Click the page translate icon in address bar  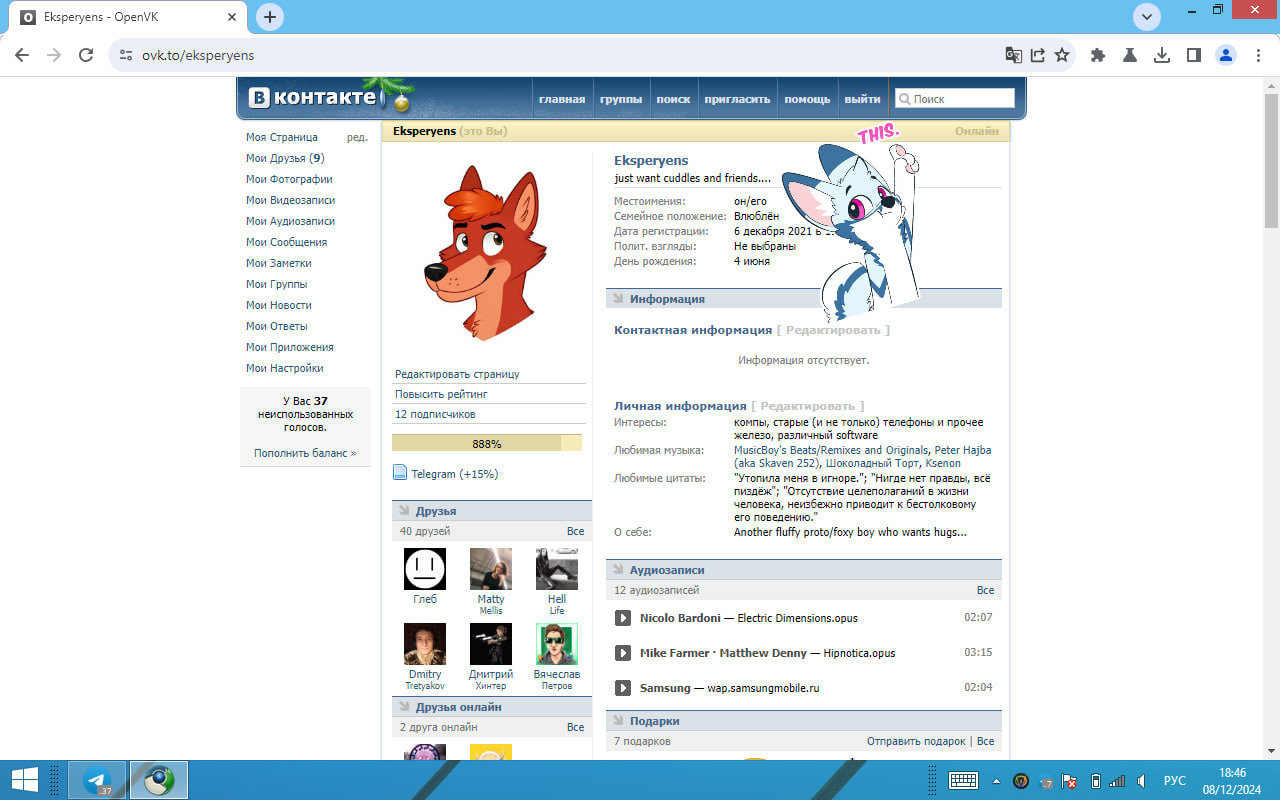click(1014, 55)
